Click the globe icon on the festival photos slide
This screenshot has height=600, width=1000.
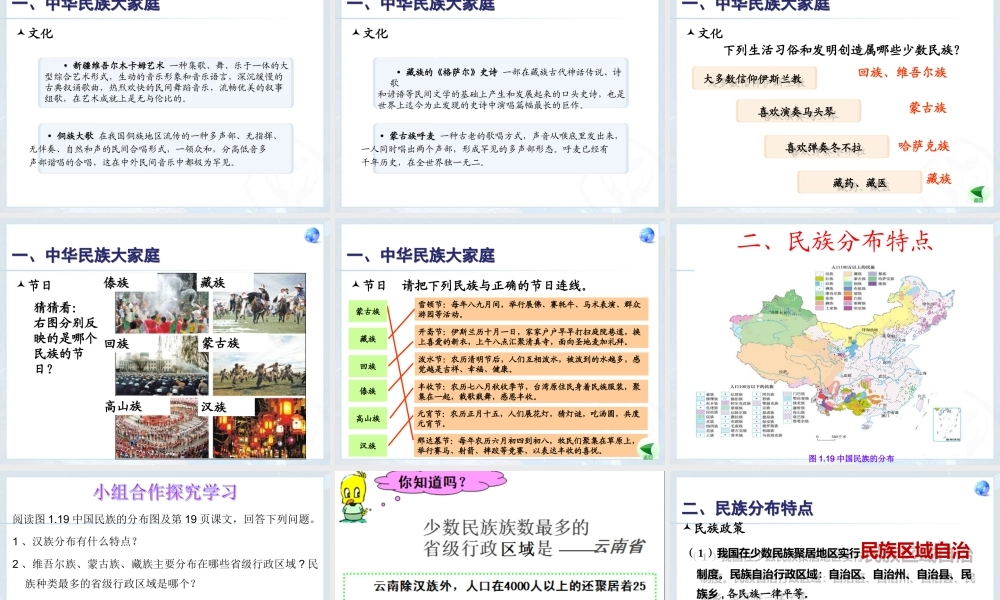312,235
